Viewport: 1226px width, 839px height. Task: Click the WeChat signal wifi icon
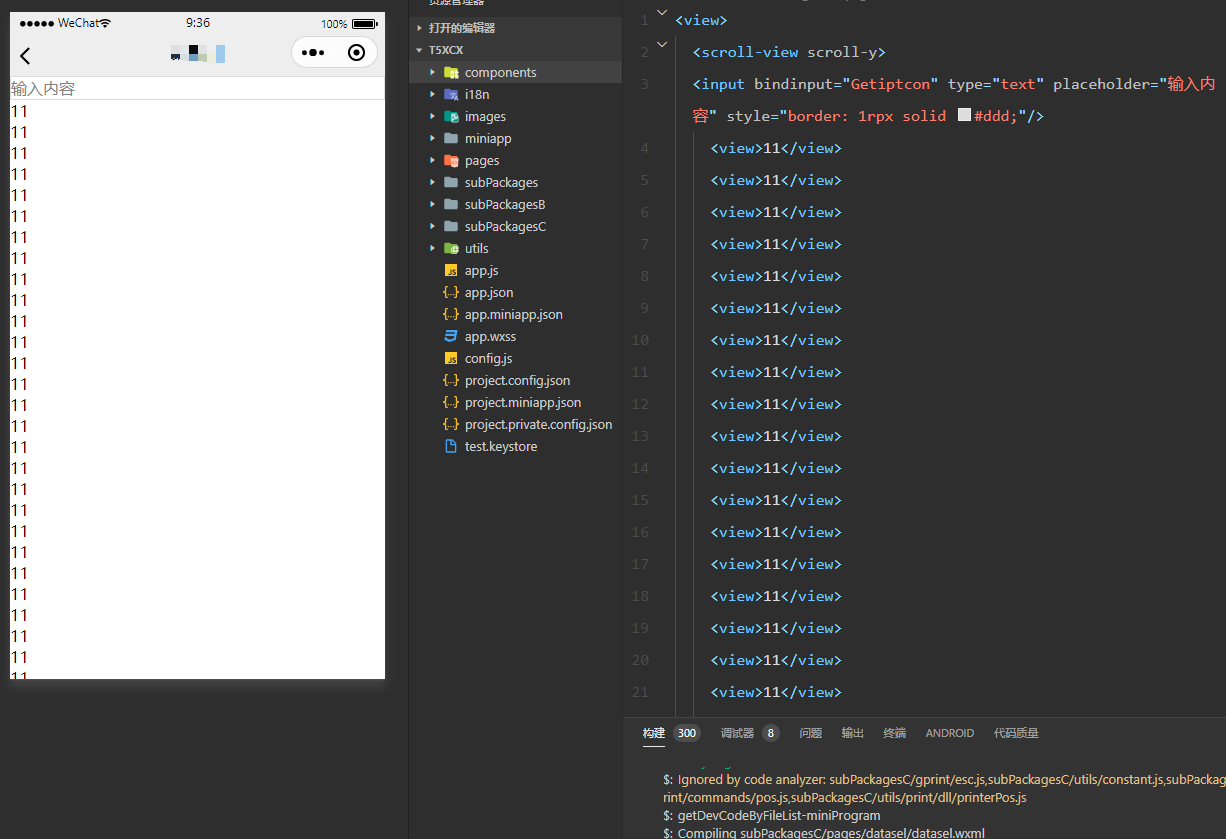pyautogui.click(x=105, y=23)
